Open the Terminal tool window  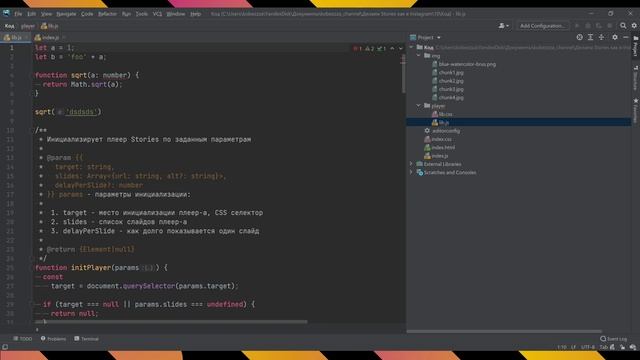click(x=87, y=339)
